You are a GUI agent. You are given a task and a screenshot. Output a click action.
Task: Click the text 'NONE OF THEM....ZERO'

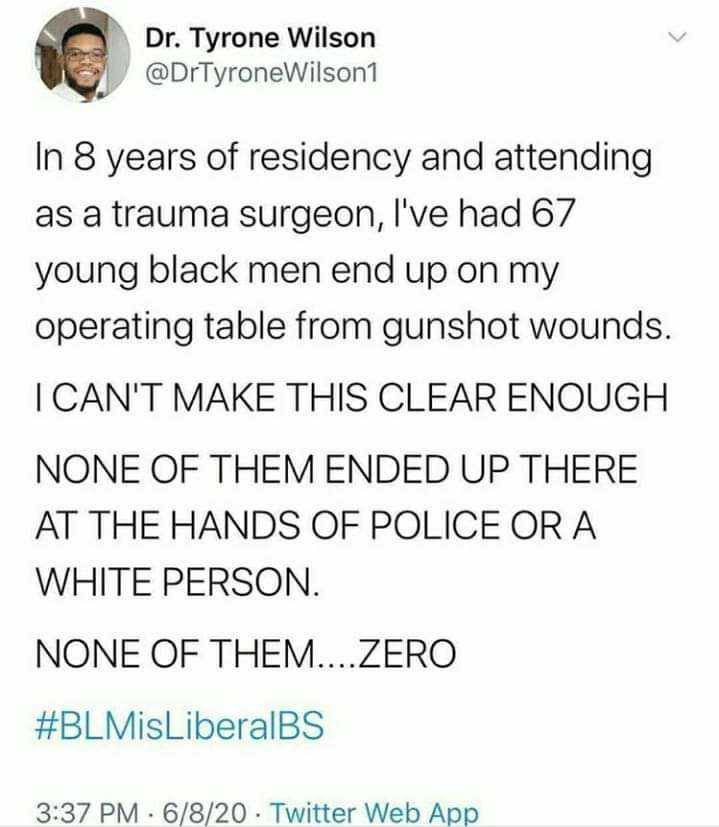click(246, 653)
